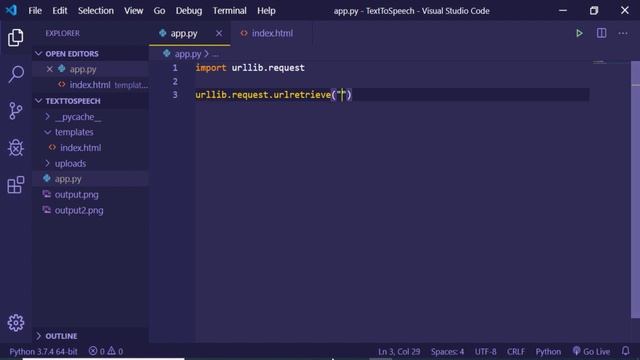Open the Go menu

click(x=159, y=11)
